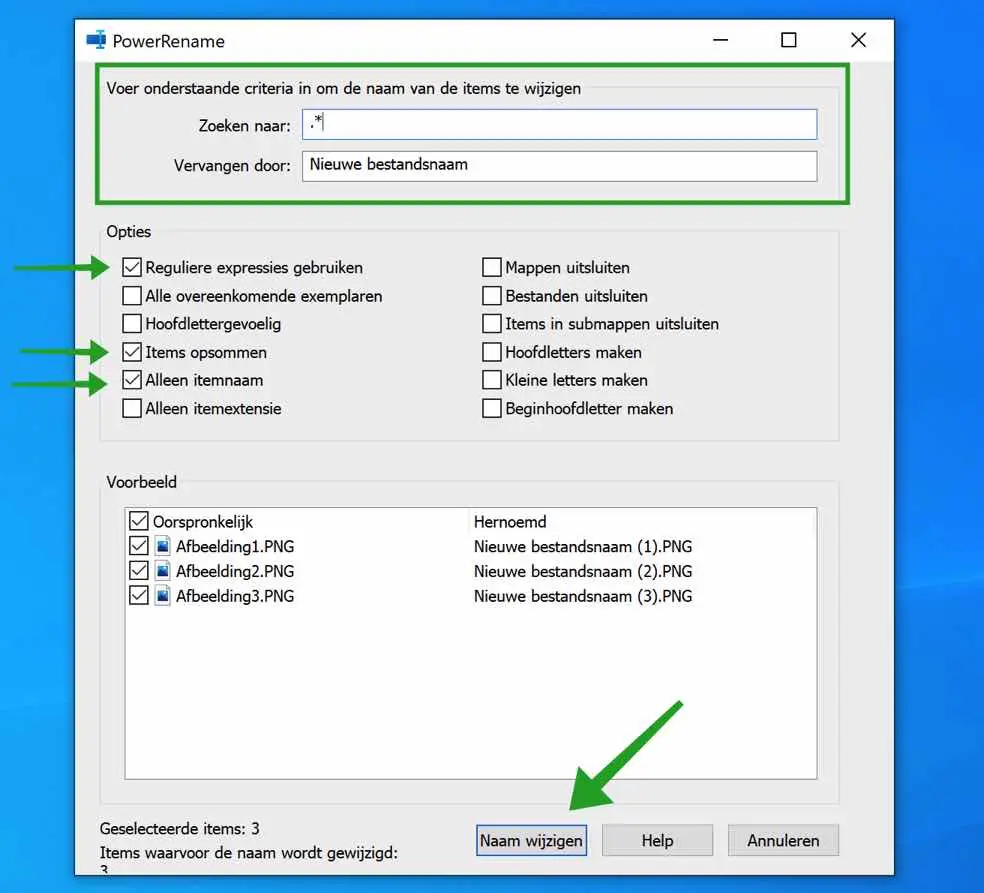Click the Geselecteerde items: 3 status text
Viewport: 984px width, 893px height.
click(179, 828)
